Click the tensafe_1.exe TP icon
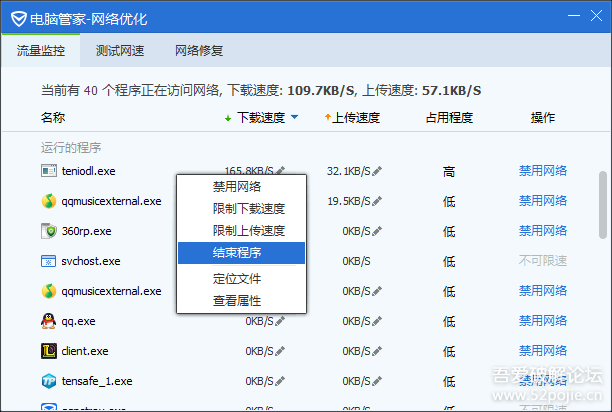 [49, 381]
